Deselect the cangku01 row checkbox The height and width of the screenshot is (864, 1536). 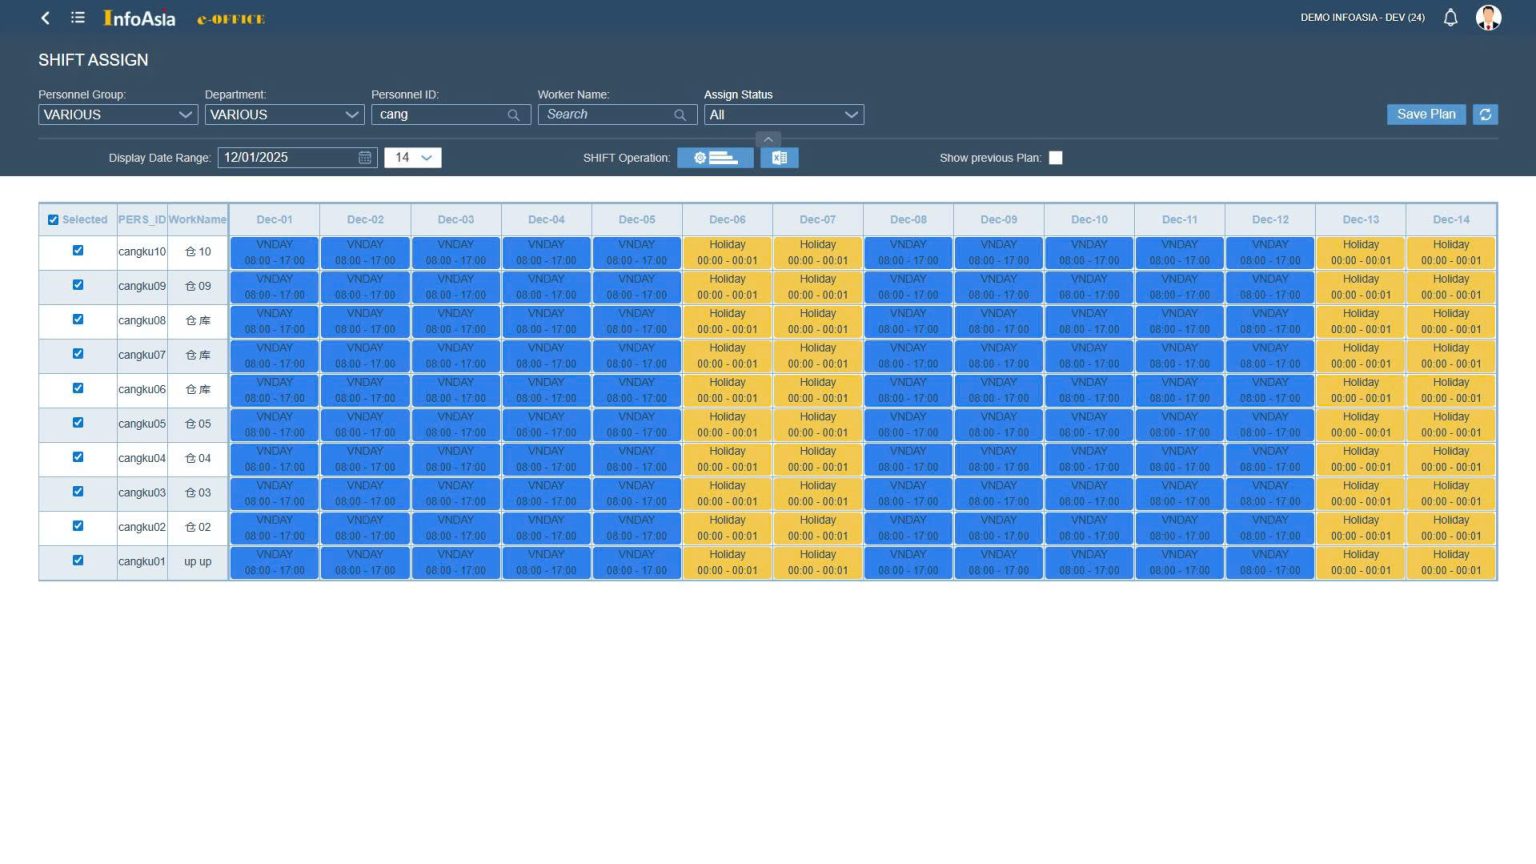click(x=78, y=561)
